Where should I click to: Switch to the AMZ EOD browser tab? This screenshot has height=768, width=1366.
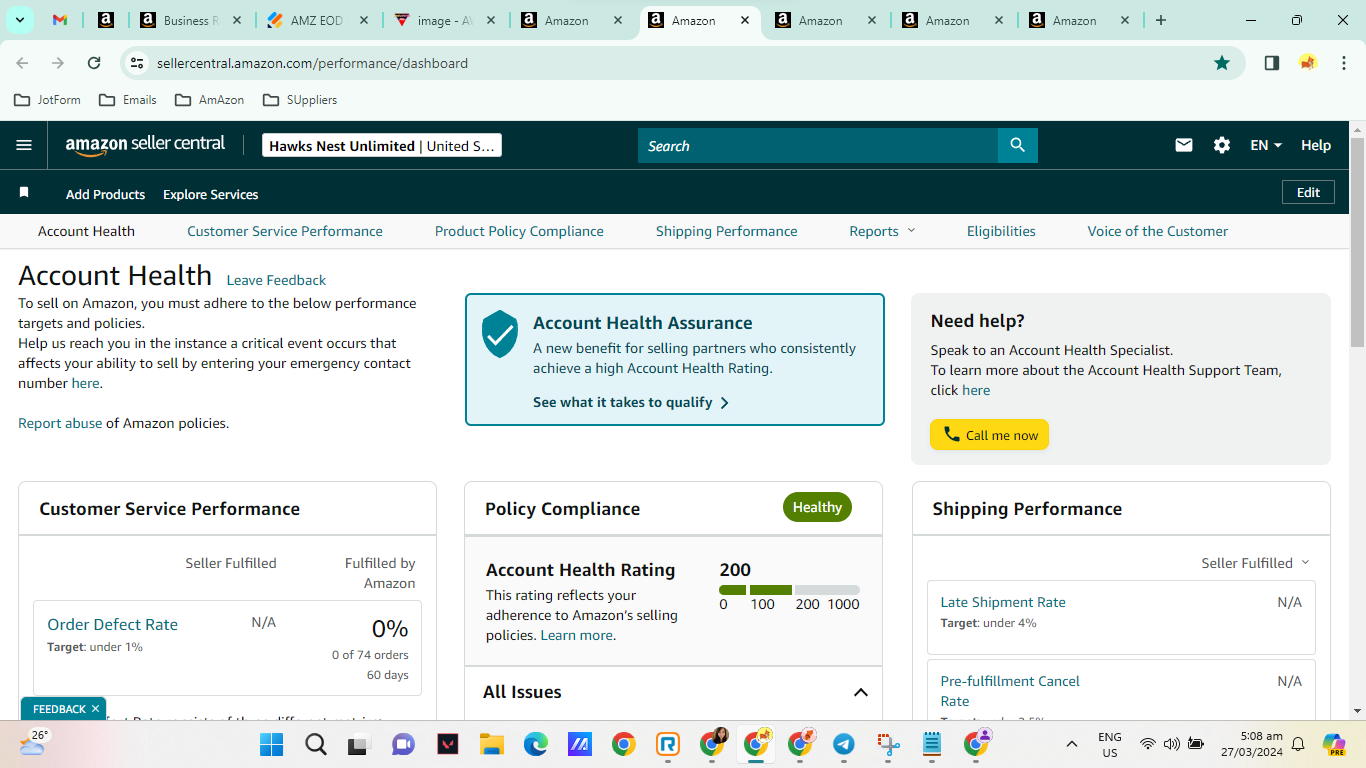[x=317, y=20]
